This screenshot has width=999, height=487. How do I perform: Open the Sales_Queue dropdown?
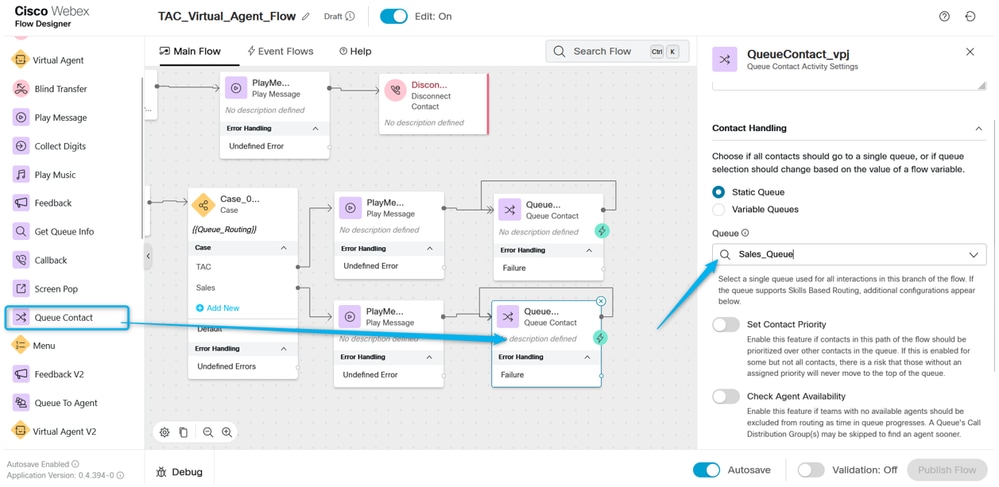pos(974,255)
